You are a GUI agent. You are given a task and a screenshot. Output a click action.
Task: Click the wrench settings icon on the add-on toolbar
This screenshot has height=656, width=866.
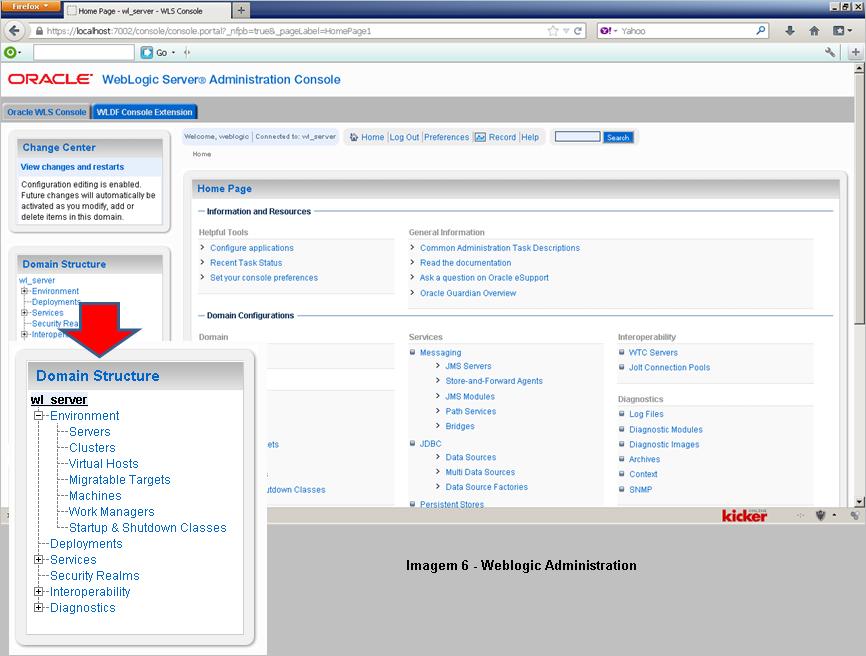point(830,52)
